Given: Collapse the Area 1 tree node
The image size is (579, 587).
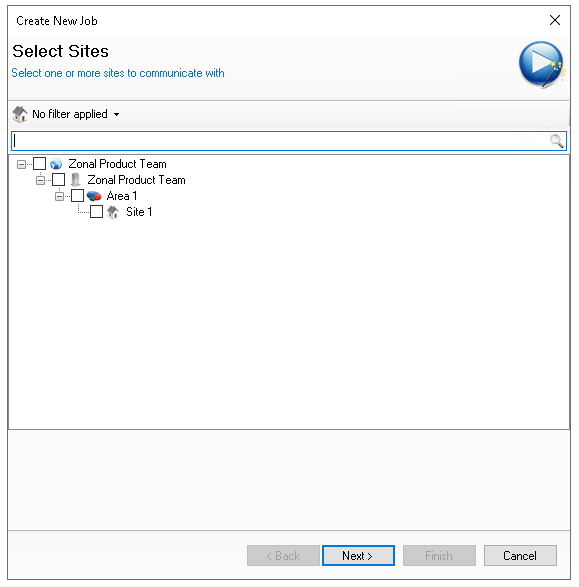Looking at the screenshot, I should [60, 196].
